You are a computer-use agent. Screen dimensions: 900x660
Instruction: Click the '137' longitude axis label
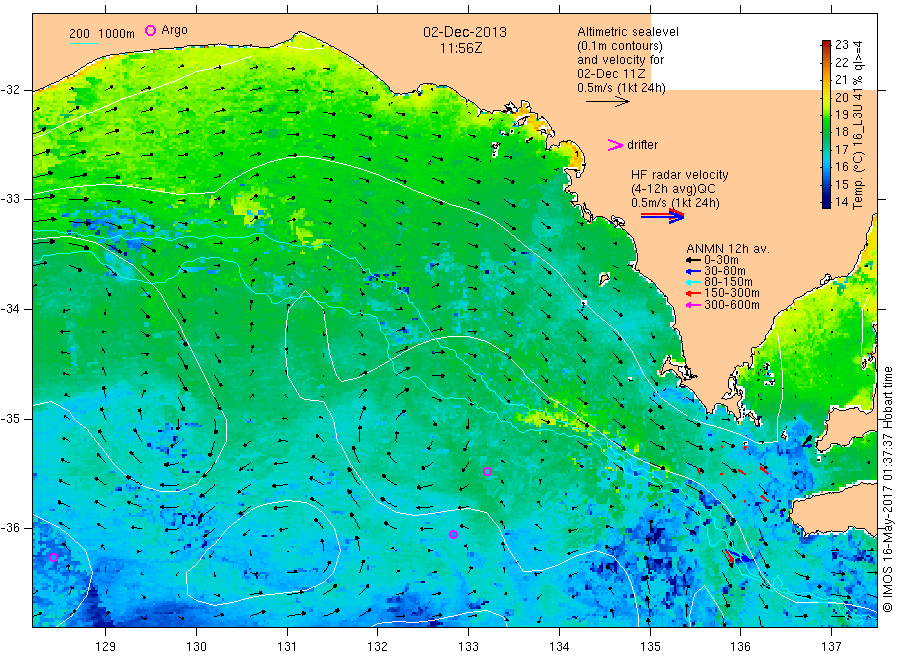(x=831, y=647)
